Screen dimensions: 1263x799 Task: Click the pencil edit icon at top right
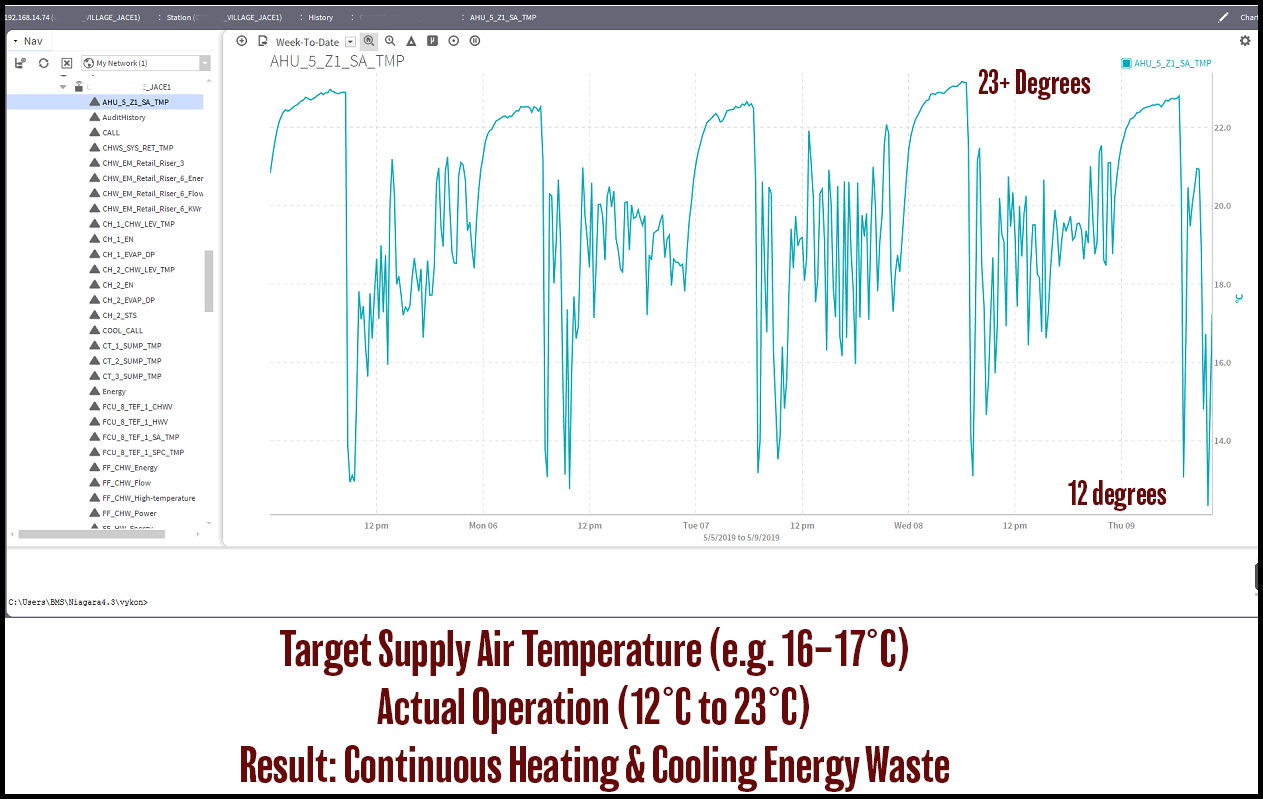point(1224,17)
